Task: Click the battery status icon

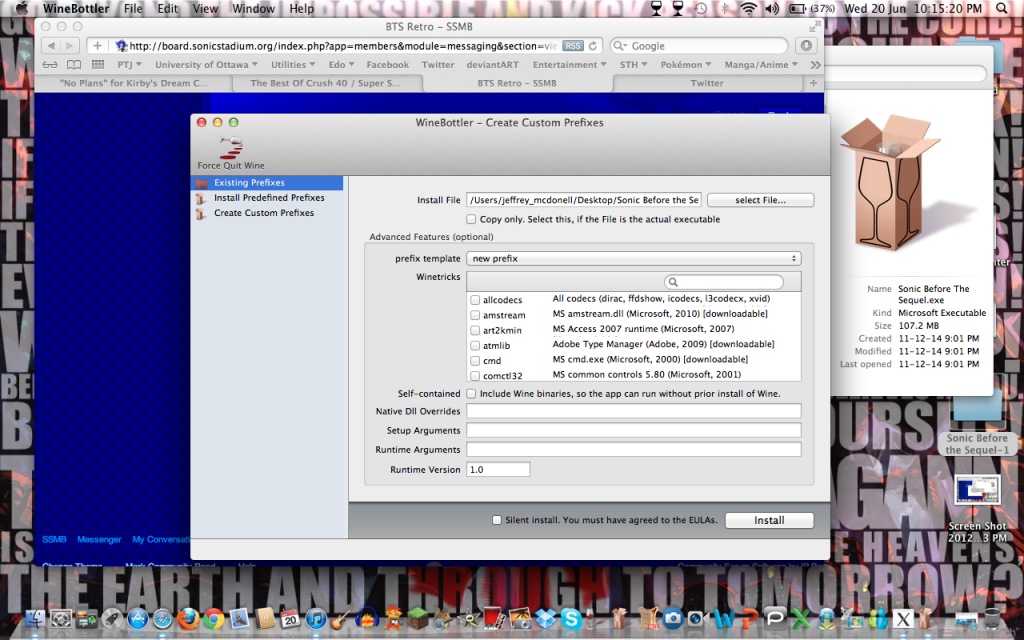Action: coord(797,8)
